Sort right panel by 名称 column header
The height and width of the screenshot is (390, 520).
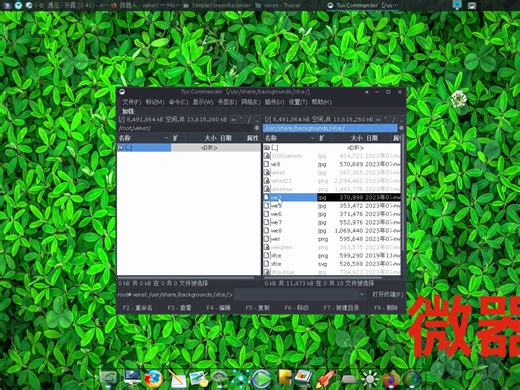point(290,138)
